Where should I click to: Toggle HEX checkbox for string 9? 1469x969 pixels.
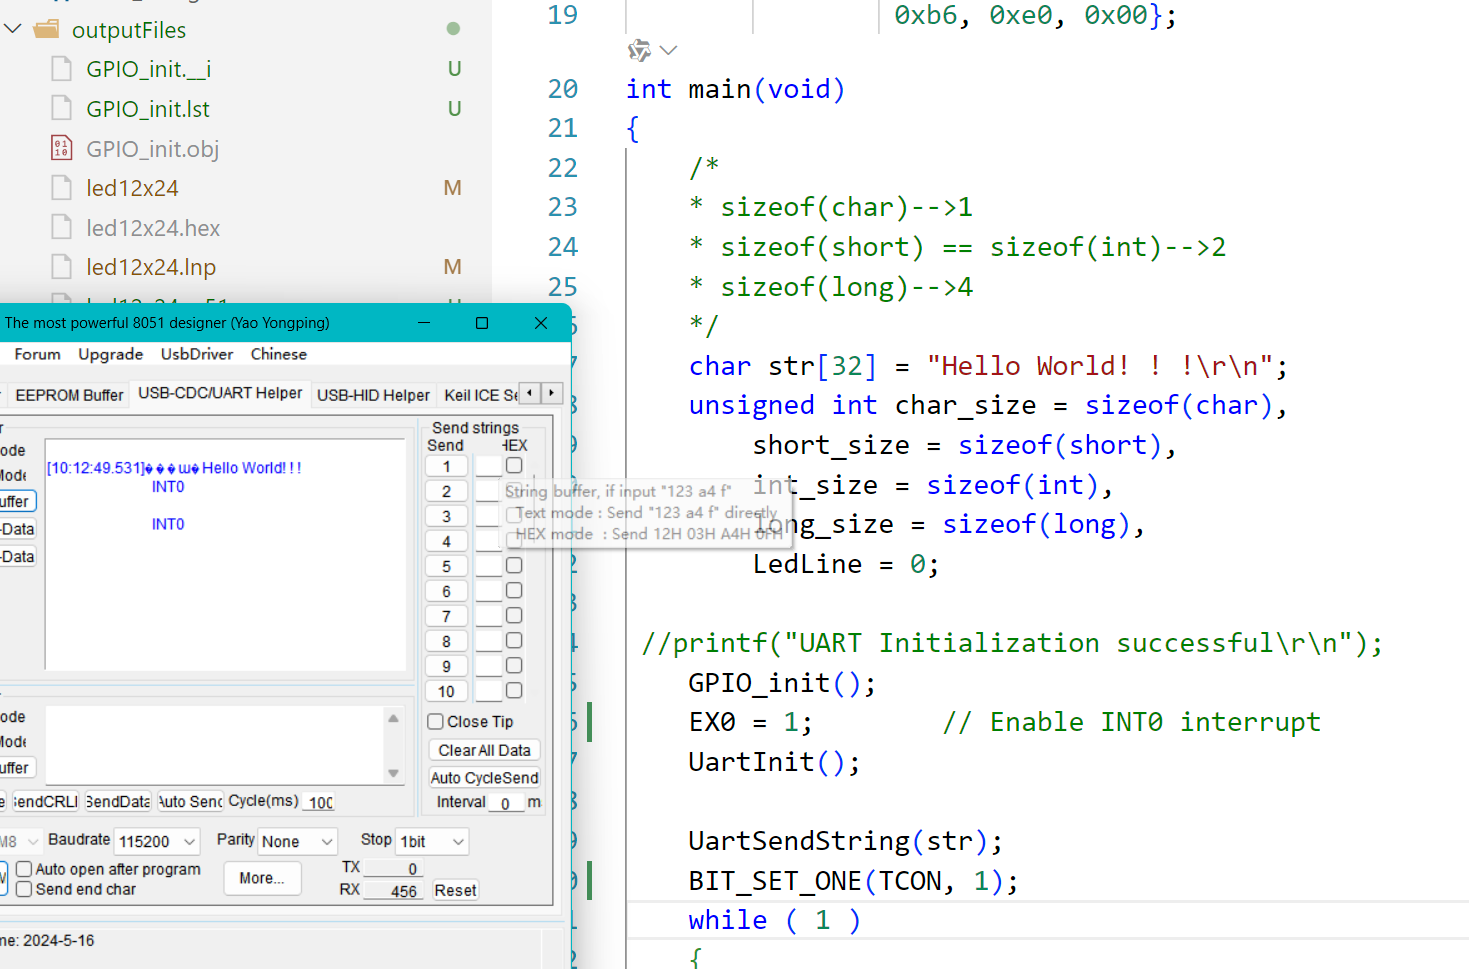click(x=514, y=665)
